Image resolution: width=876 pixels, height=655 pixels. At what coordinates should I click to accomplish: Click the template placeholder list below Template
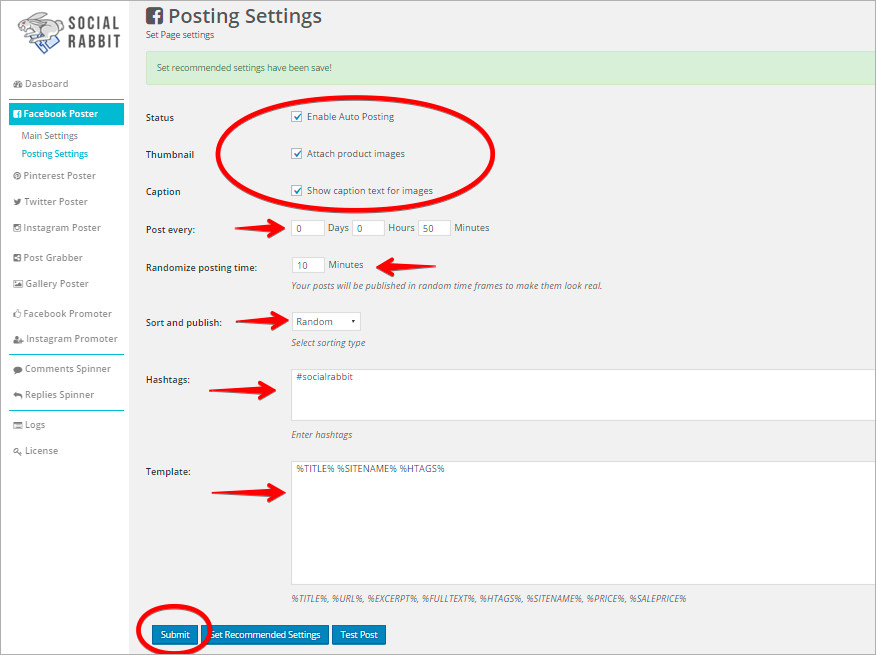[x=489, y=599]
